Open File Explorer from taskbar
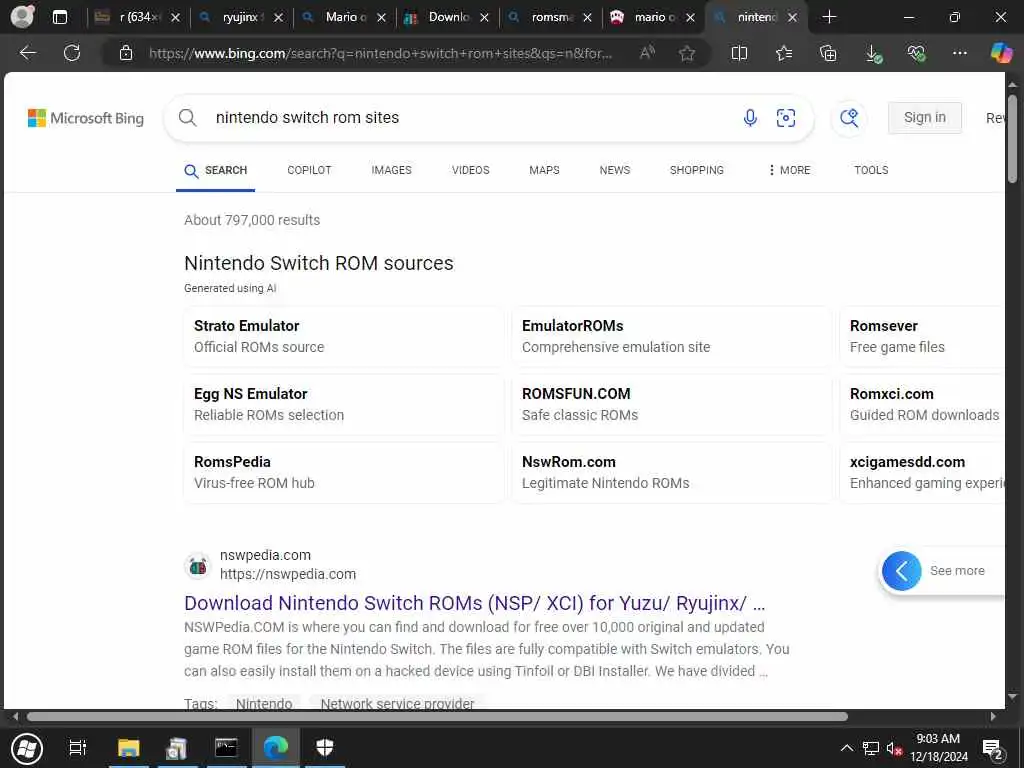The height and width of the screenshot is (768, 1024). tap(129, 748)
